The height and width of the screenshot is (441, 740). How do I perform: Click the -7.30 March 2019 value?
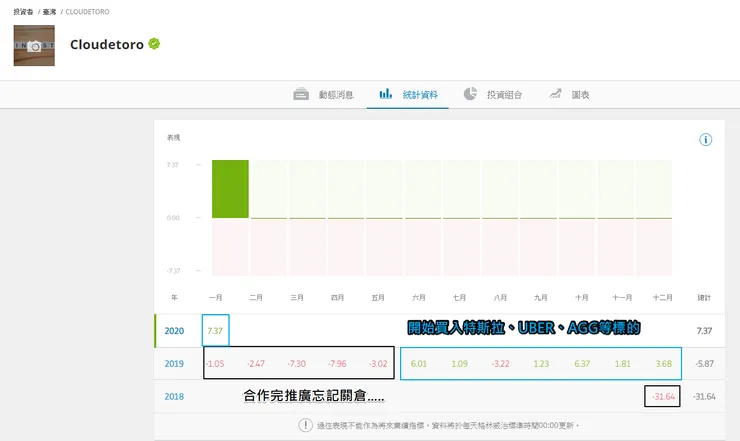pyautogui.click(x=297, y=364)
